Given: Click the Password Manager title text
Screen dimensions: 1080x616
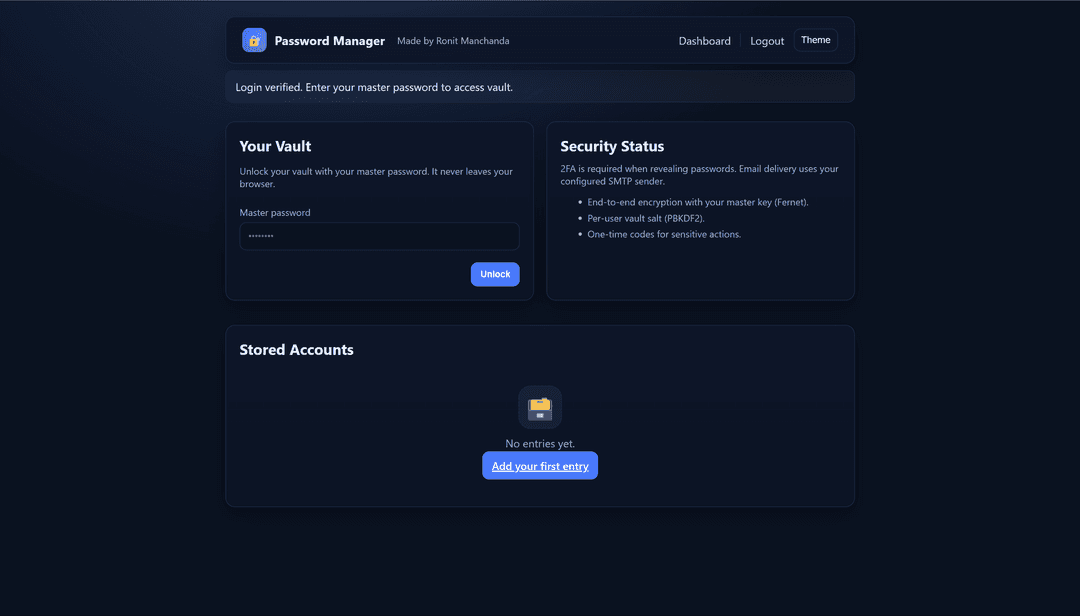Looking at the screenshot, I should point(329,41).
